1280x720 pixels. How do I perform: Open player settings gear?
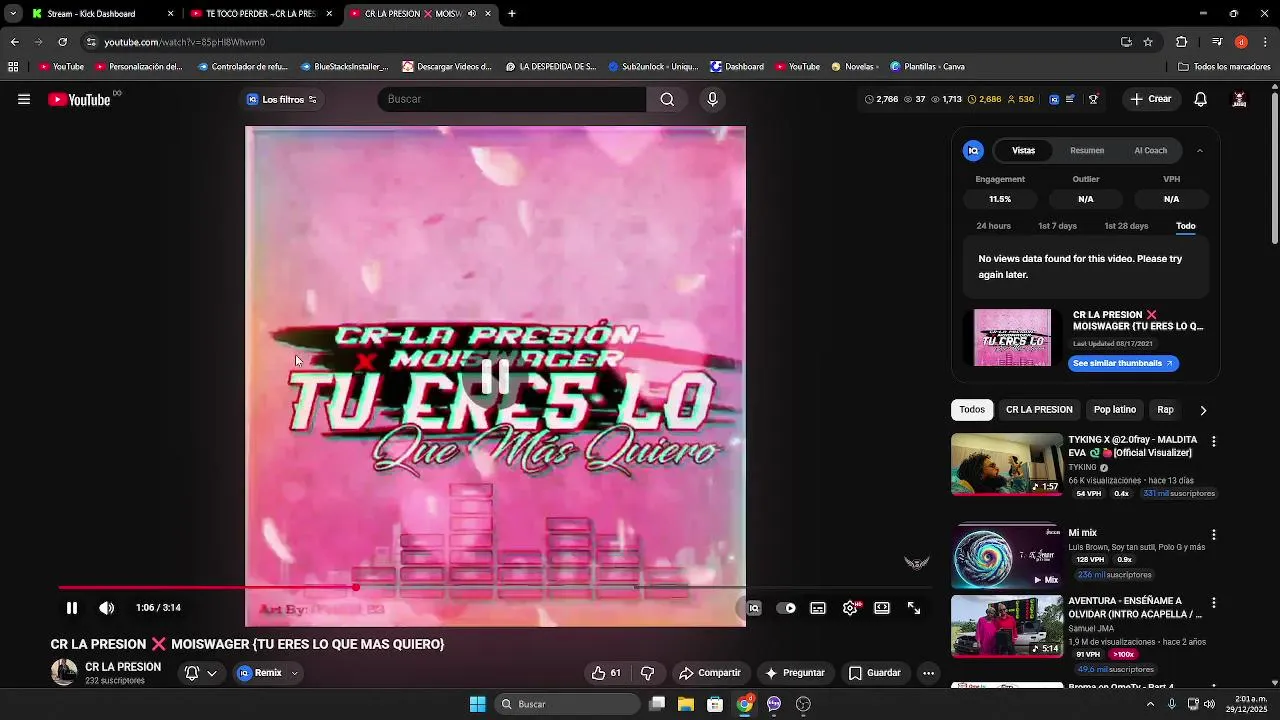click(x=850, y=608)
